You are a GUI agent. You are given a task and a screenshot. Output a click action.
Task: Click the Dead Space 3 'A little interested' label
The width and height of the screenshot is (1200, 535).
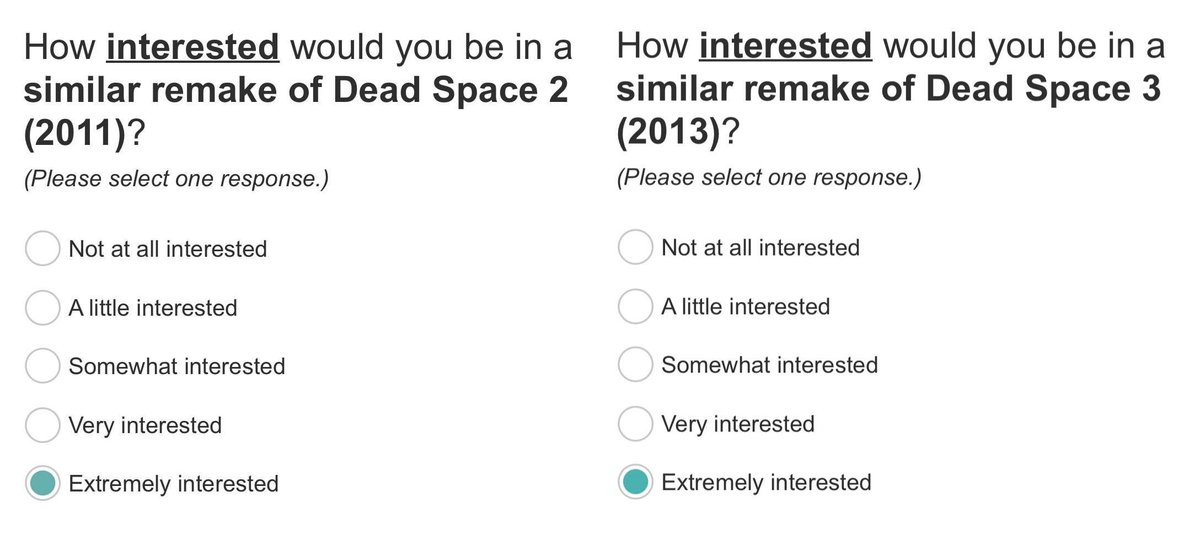point(745,307)
